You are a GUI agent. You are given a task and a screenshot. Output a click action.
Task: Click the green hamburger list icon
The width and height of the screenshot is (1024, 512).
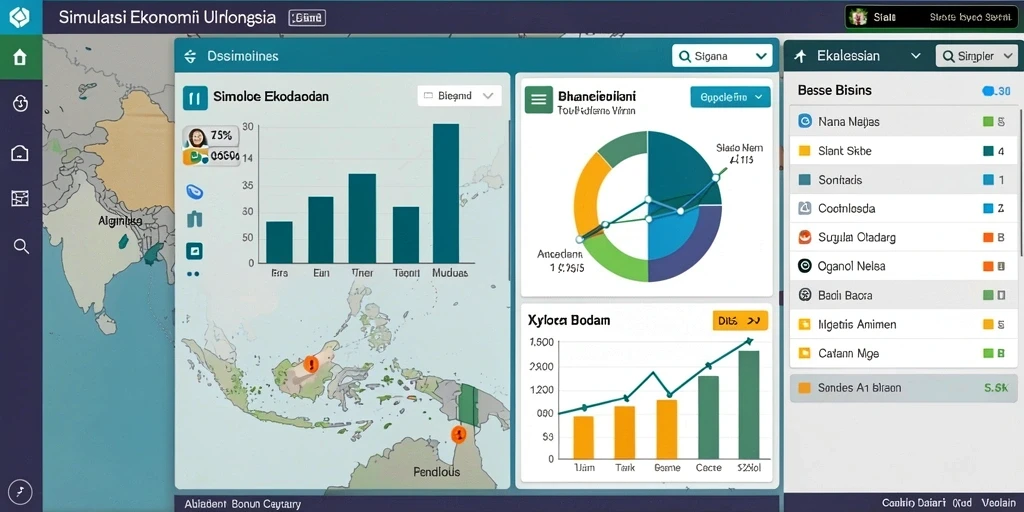point(539,99)
